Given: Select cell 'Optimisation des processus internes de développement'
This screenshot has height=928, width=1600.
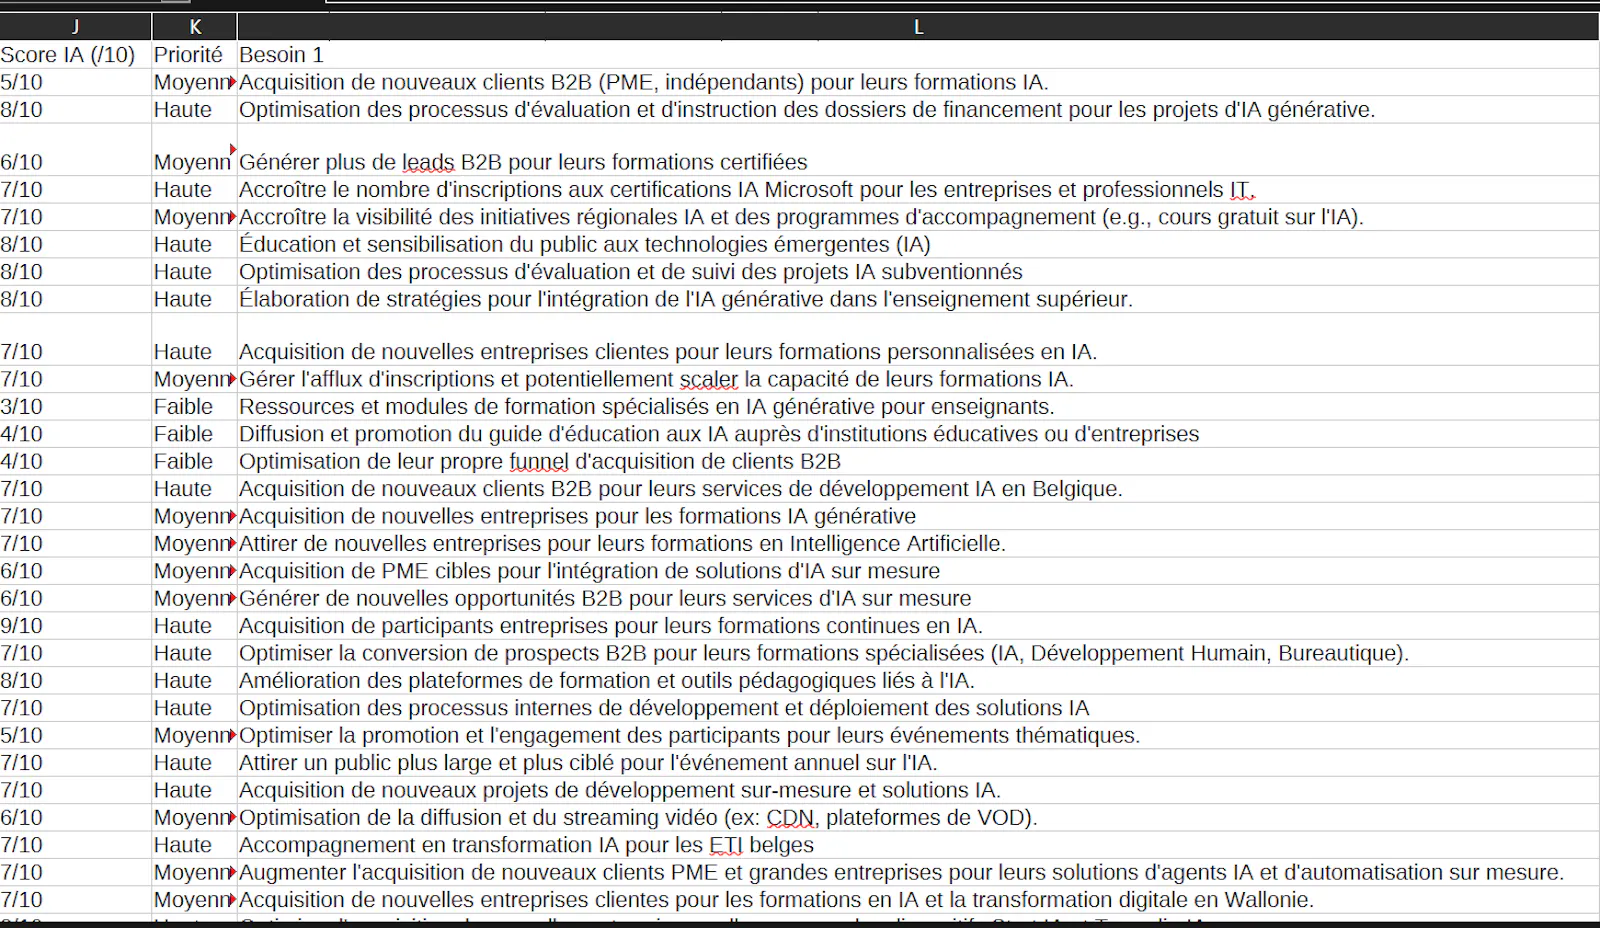Looking at the screenshot, I should pos(918,708).
